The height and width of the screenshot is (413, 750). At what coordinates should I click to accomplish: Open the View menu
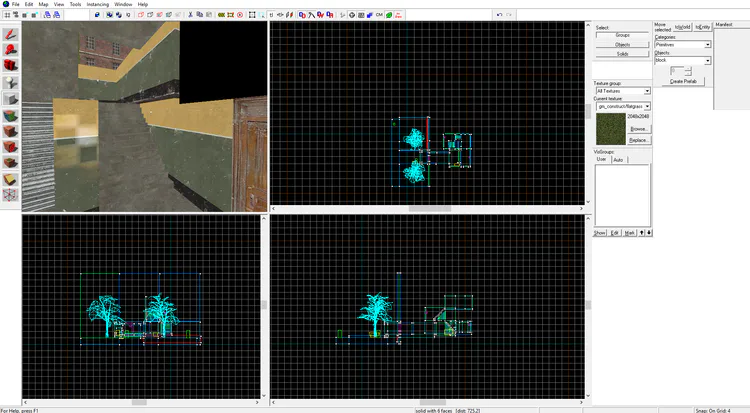[59, 4]
